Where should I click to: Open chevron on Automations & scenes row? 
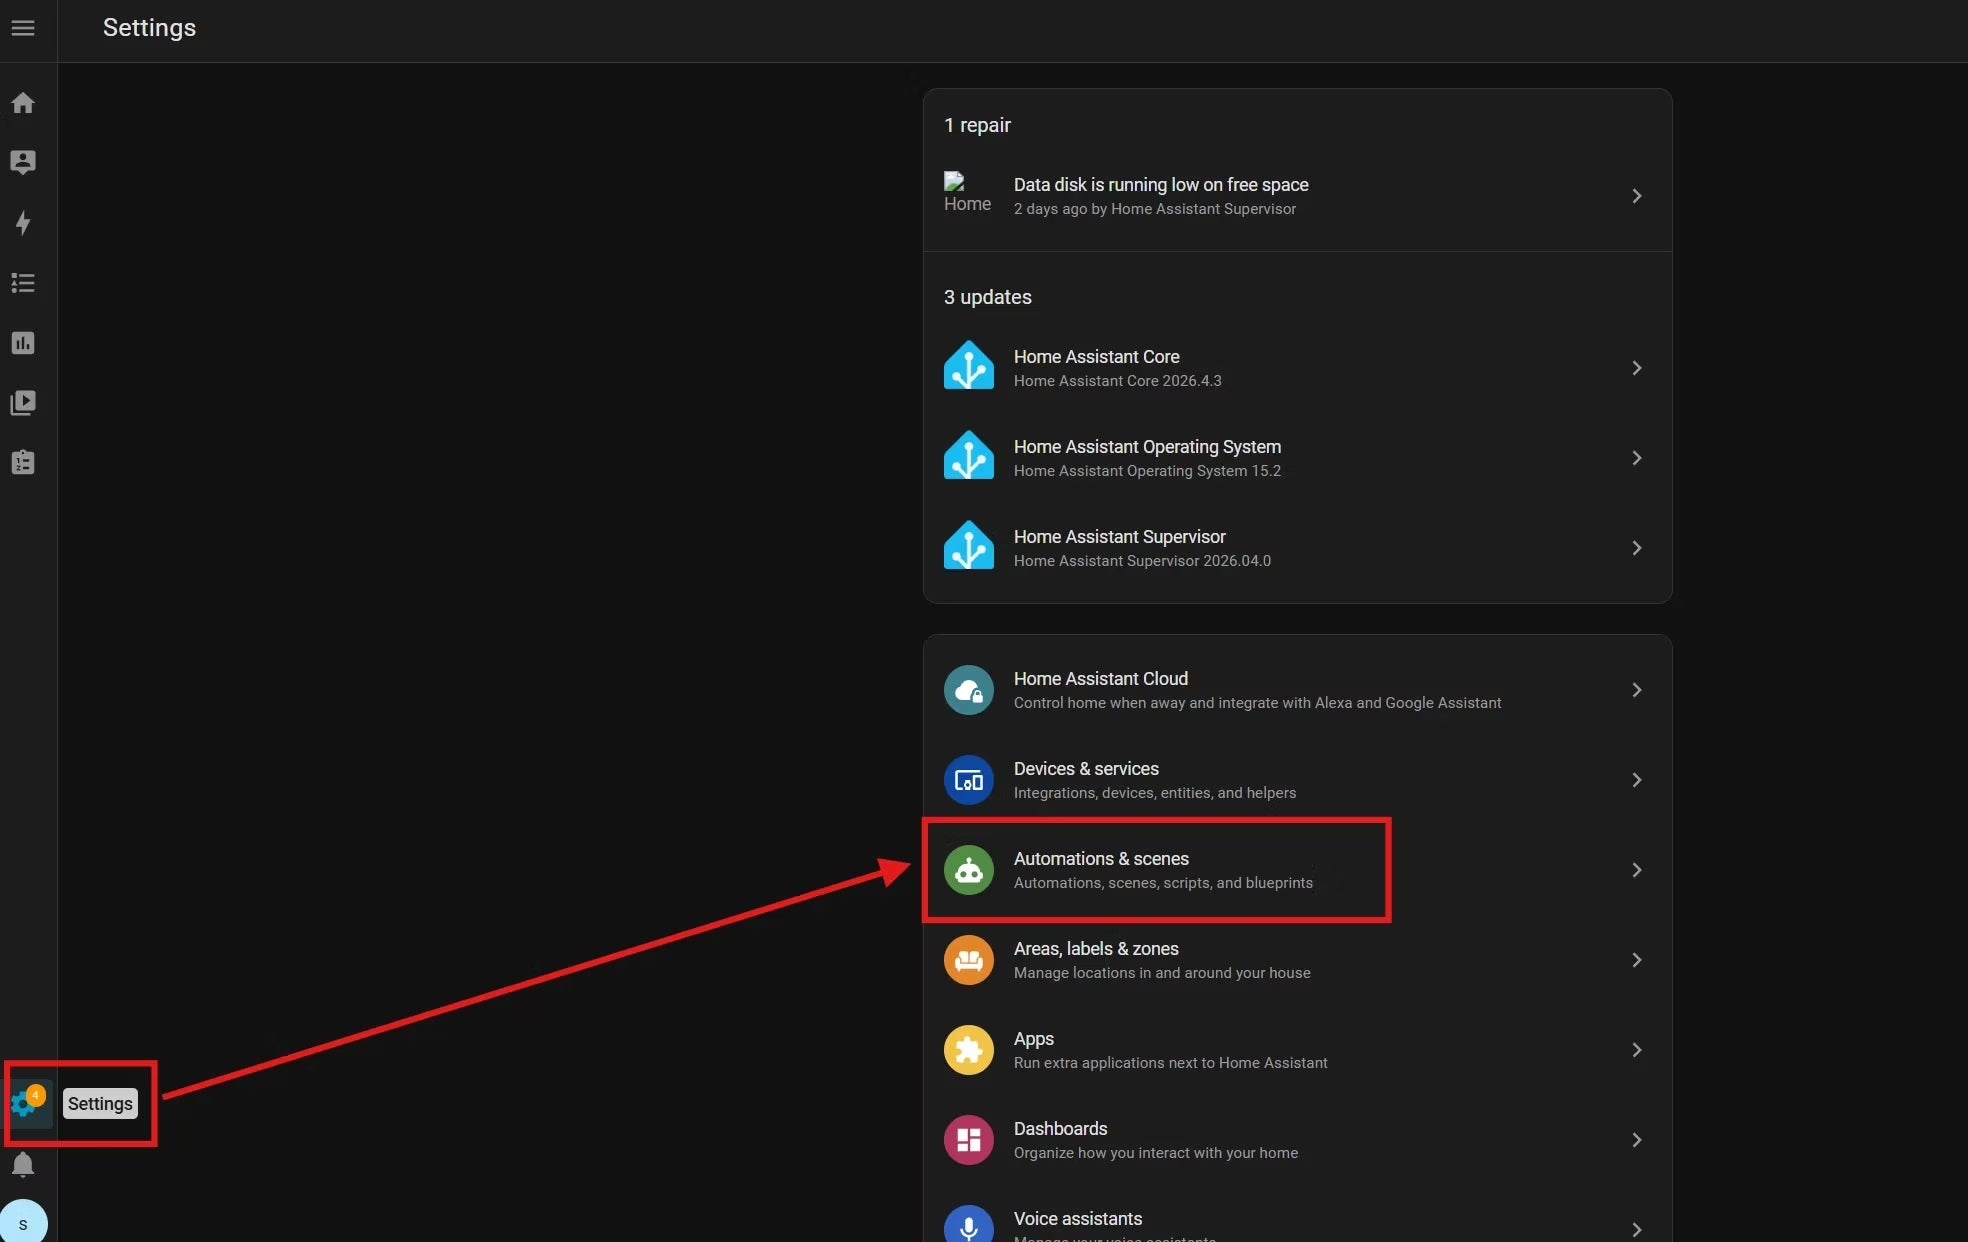point(1636,870)
